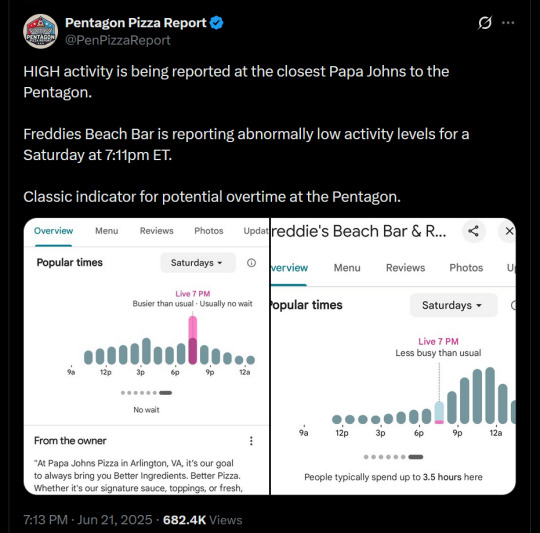540x533 pixels.
Task: Expand the Saturdays dropdown in Papa Johns panel
Action: pyautogui.click(x=198, y=263)
